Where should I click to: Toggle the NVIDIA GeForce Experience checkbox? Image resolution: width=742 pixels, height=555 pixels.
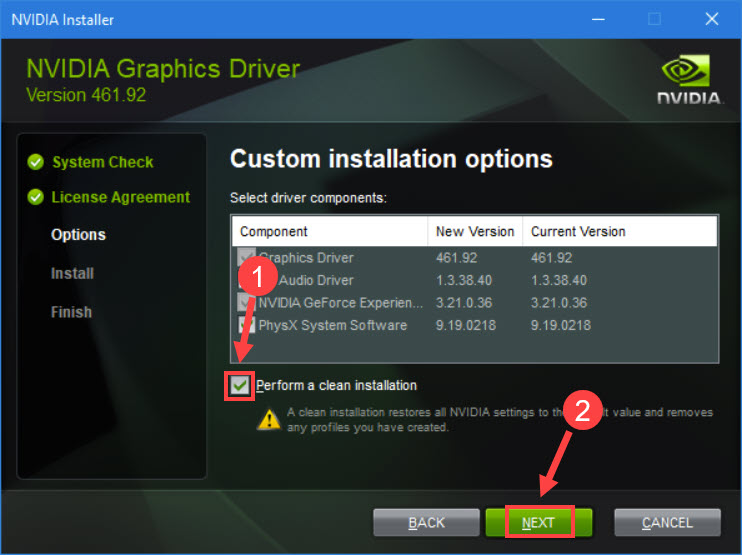246,303
